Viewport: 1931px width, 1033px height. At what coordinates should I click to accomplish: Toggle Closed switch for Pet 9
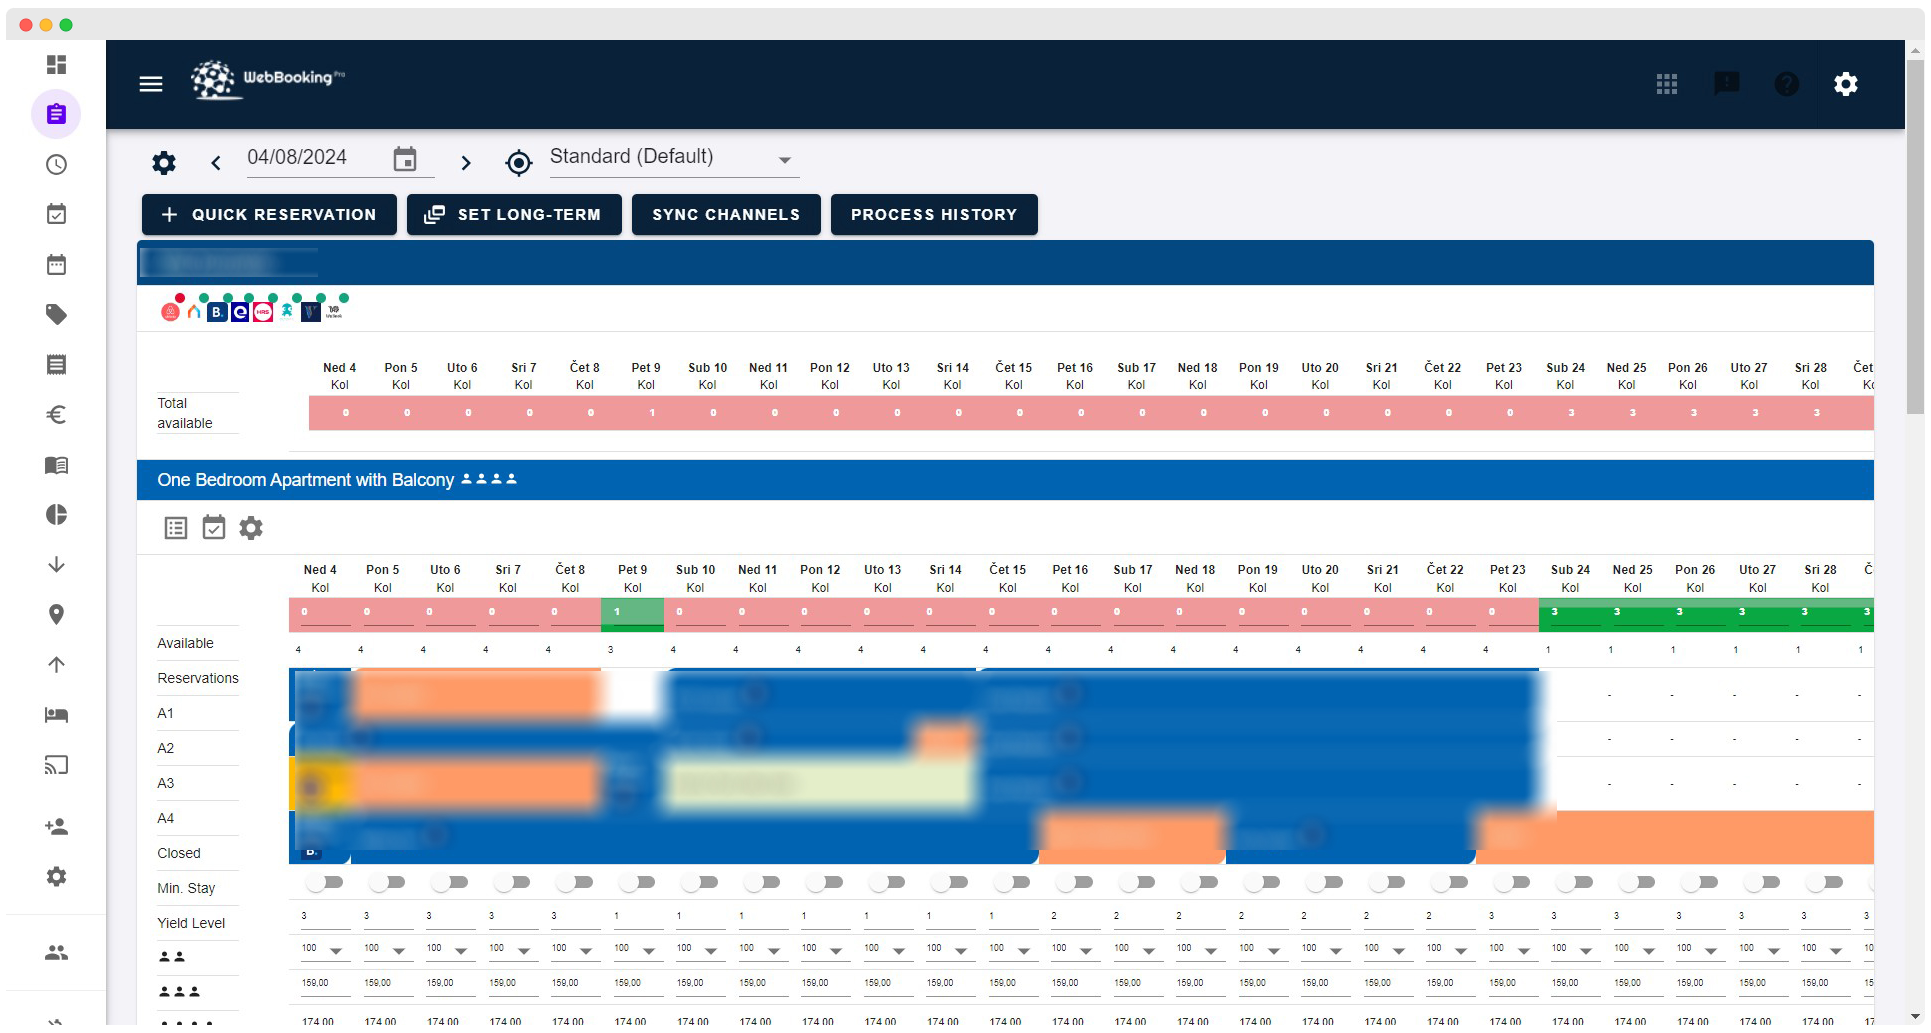click(x=637, y=882)
